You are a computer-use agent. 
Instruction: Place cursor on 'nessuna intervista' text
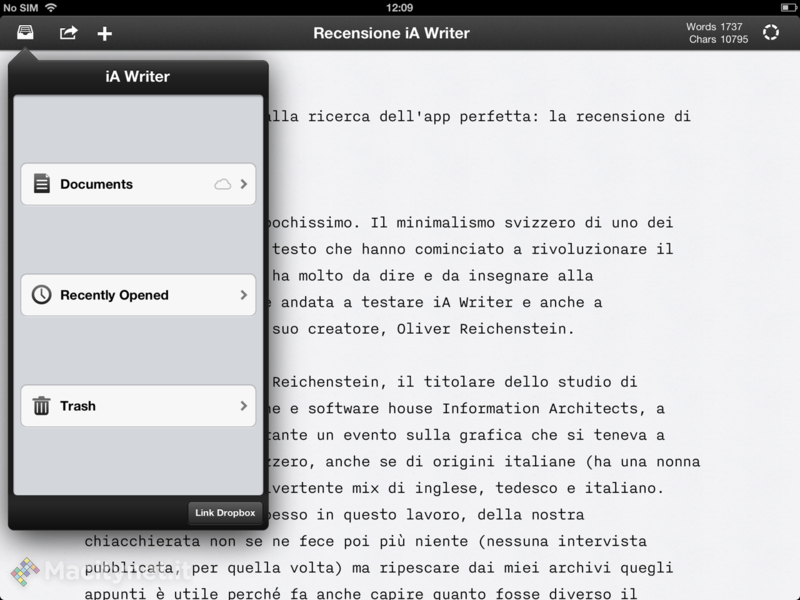coord(566,541)
